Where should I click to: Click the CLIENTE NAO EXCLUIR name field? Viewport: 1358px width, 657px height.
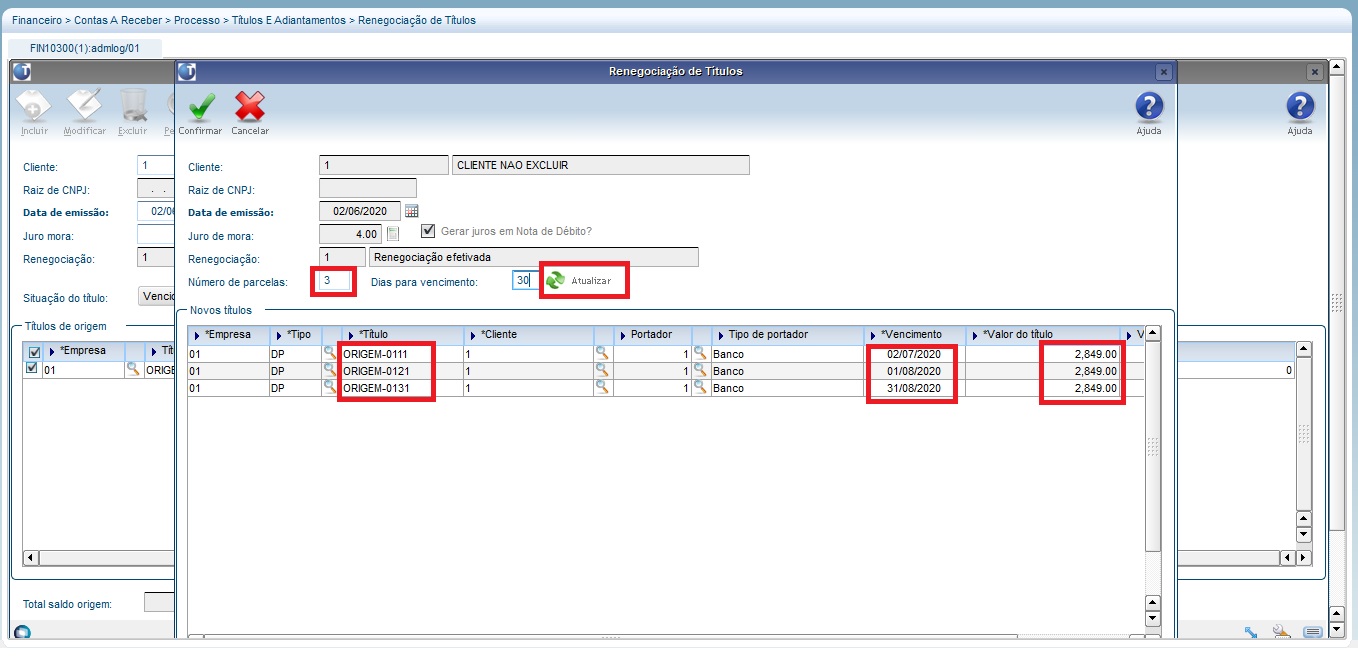[601, 165]
